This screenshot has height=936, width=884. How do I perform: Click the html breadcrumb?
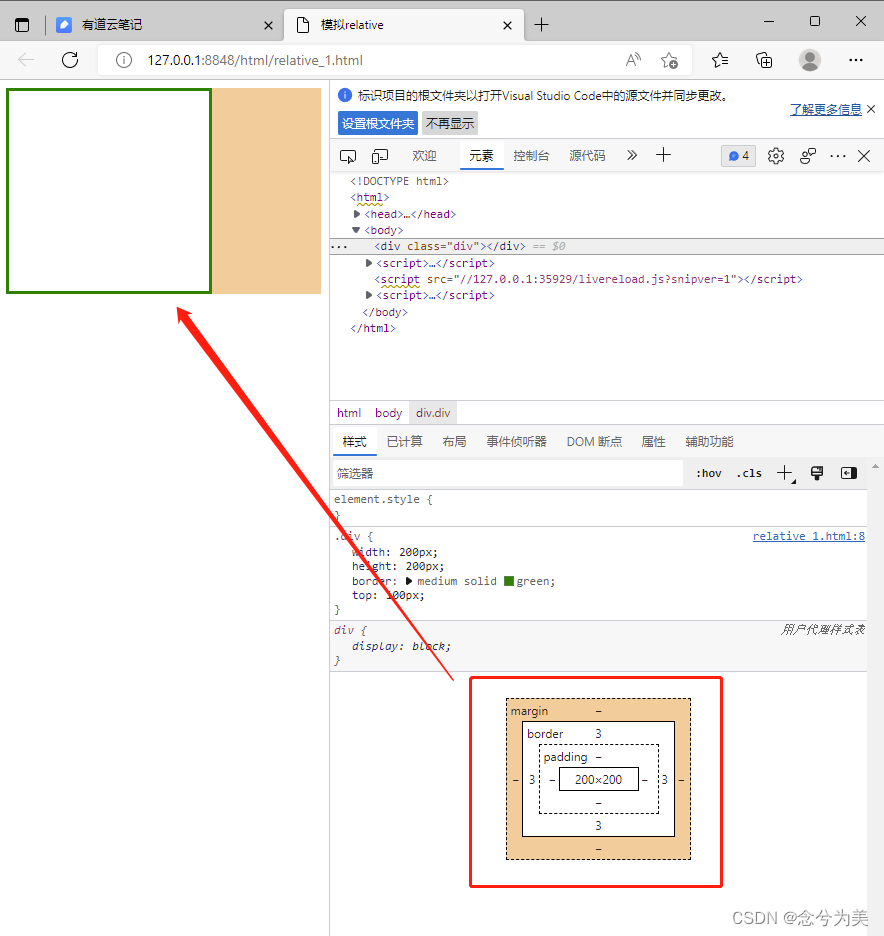(349, 413)
